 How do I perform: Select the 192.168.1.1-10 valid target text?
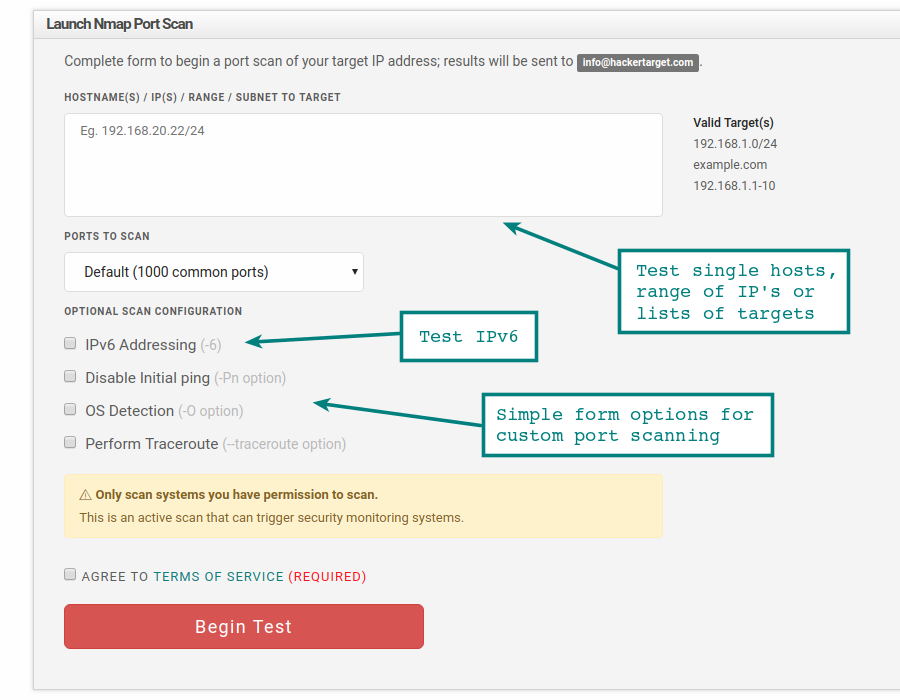pos(734,186)
